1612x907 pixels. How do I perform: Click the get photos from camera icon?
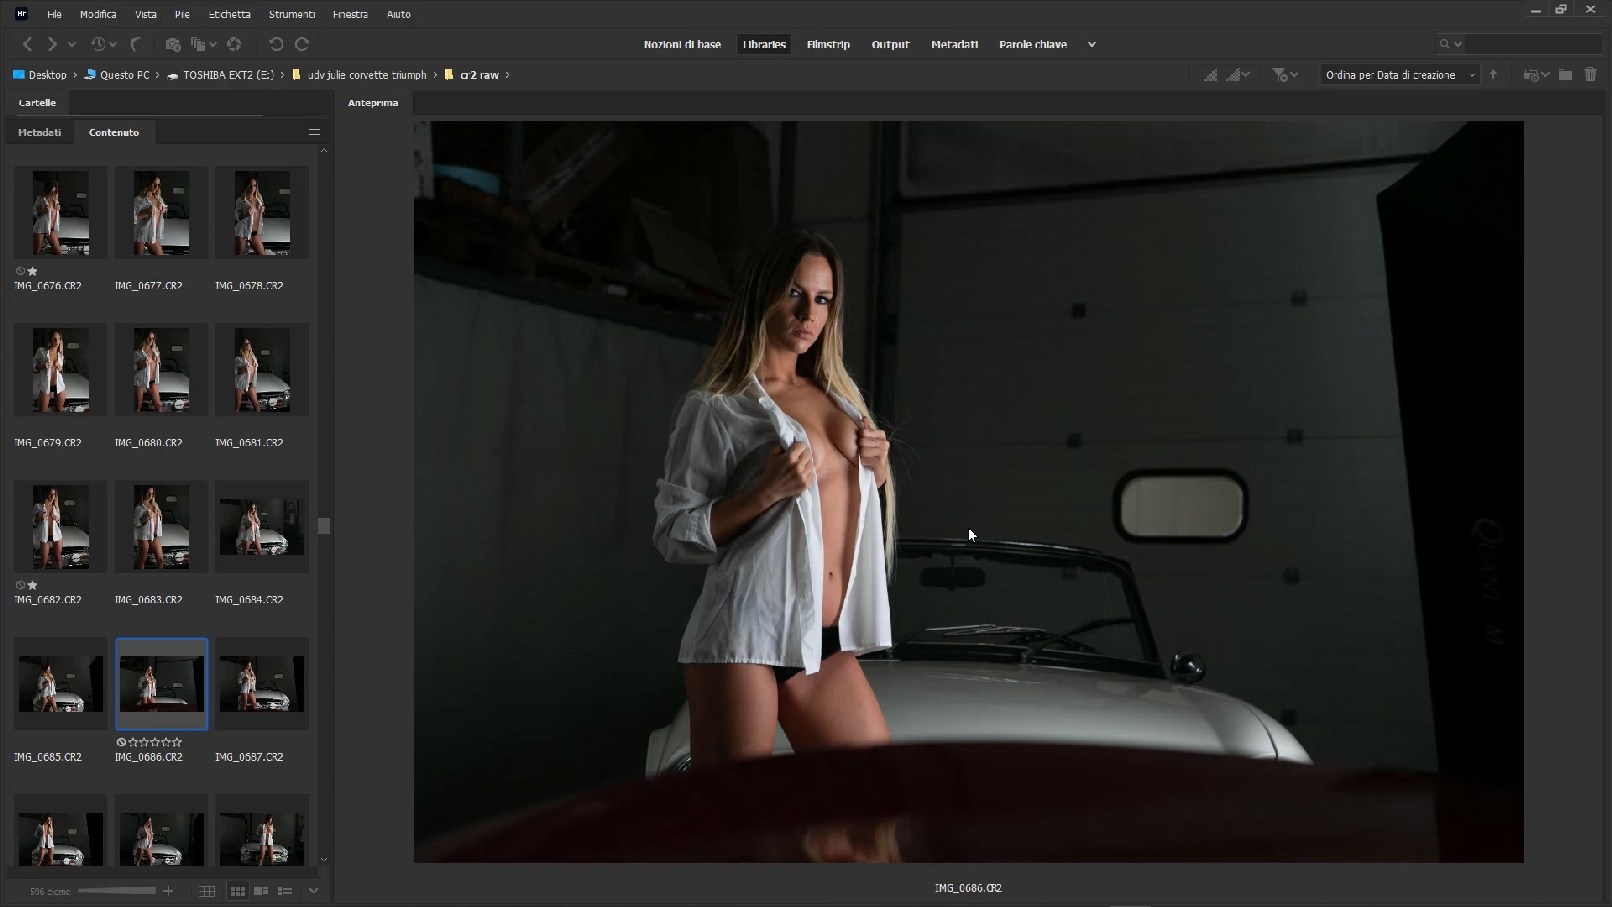(x=173, y=44)
